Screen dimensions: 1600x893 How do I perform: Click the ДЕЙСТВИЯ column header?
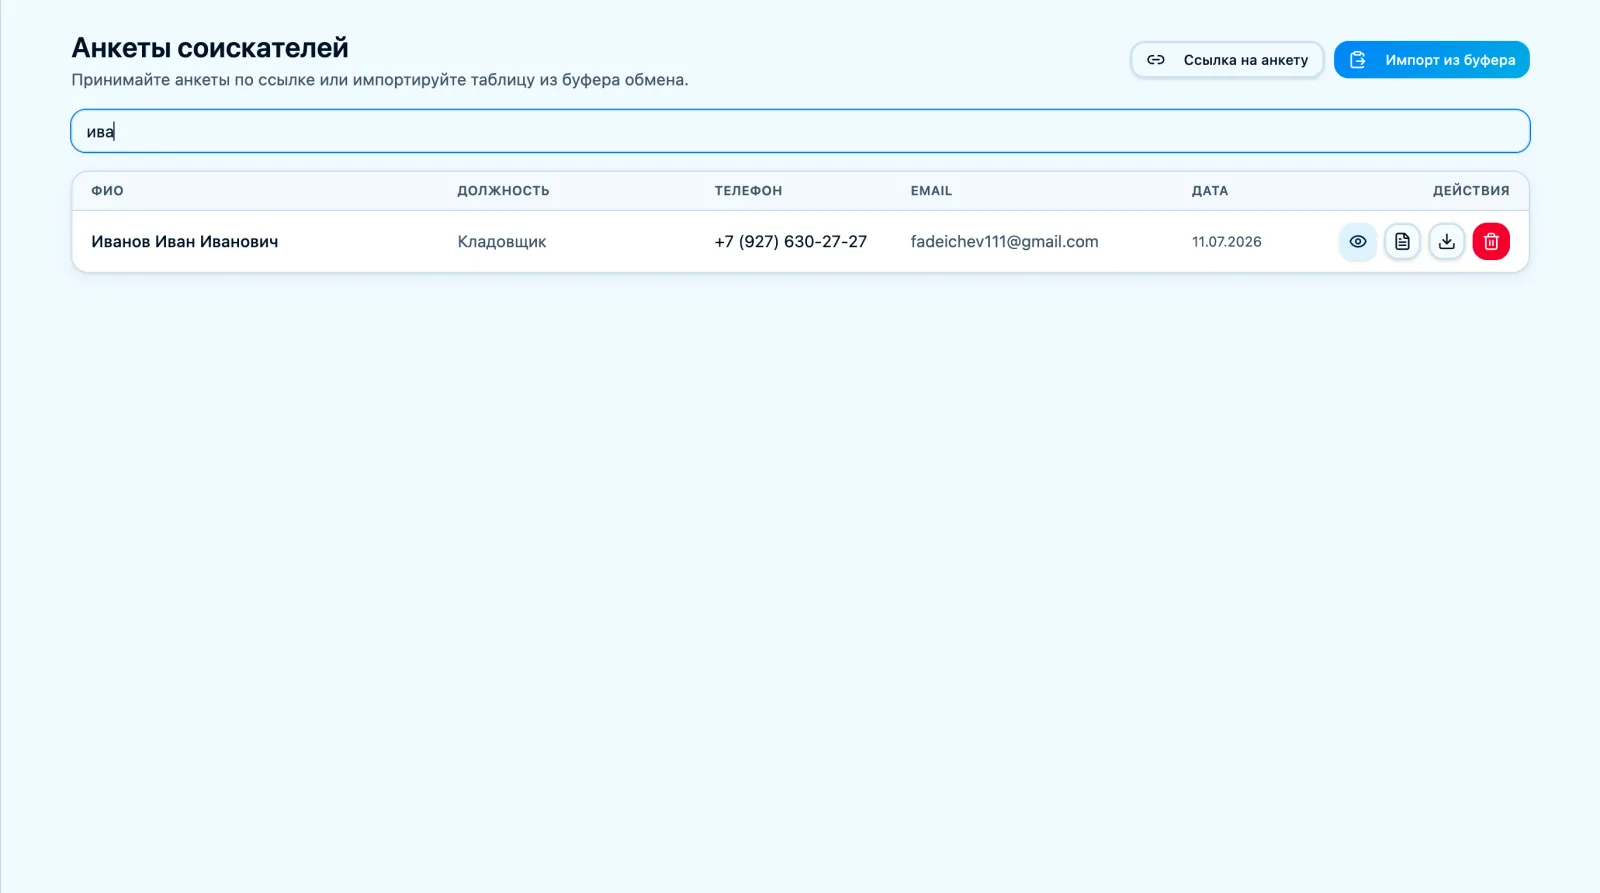click(1471, 191)
